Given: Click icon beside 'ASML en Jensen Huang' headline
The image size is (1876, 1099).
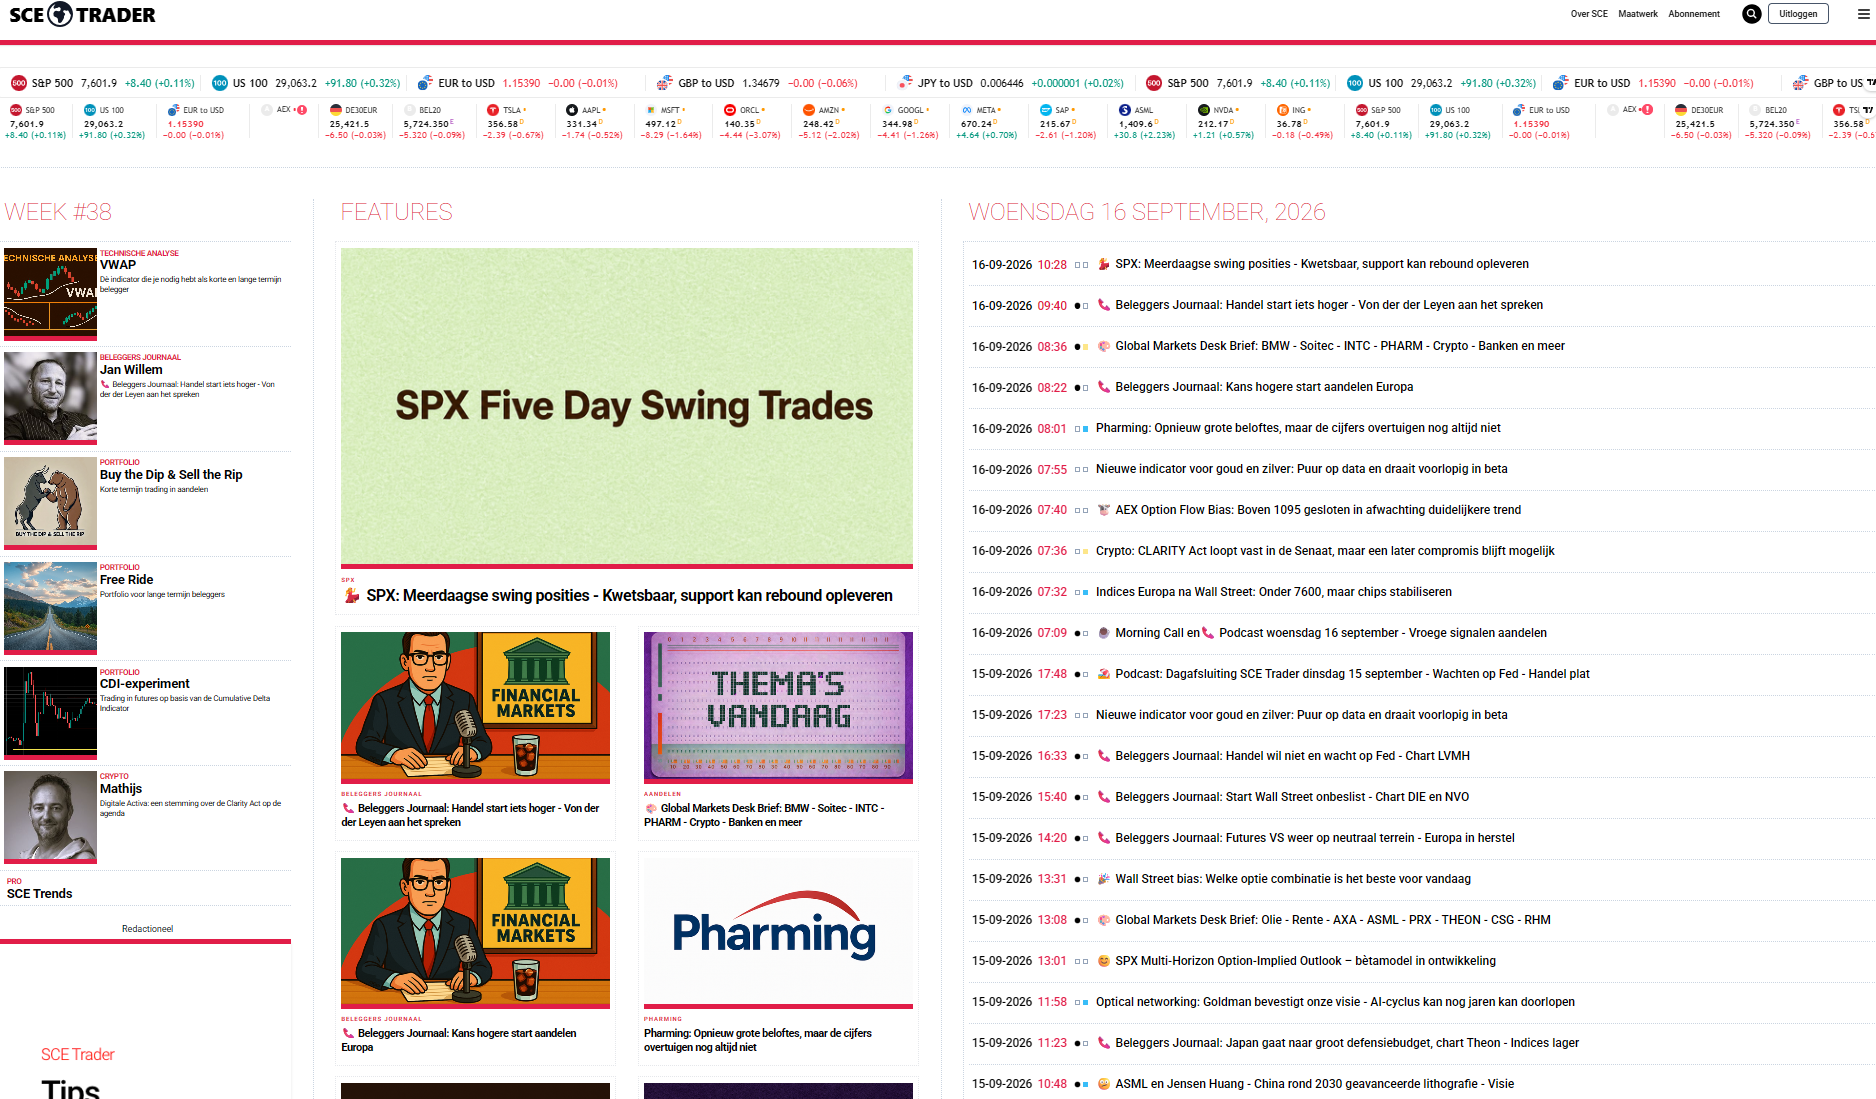Looking at the screenshot, I should click(x=1104, y=1084).
